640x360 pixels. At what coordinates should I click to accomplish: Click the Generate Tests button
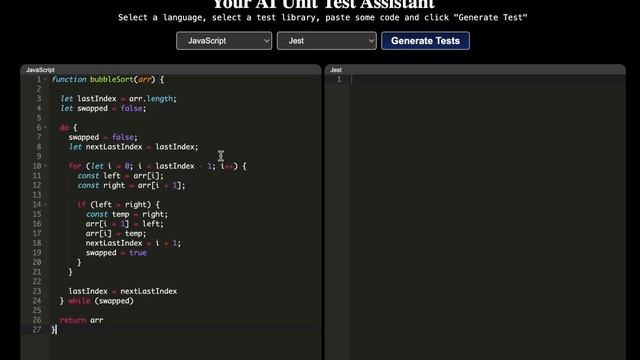click(x=425, y=41)
